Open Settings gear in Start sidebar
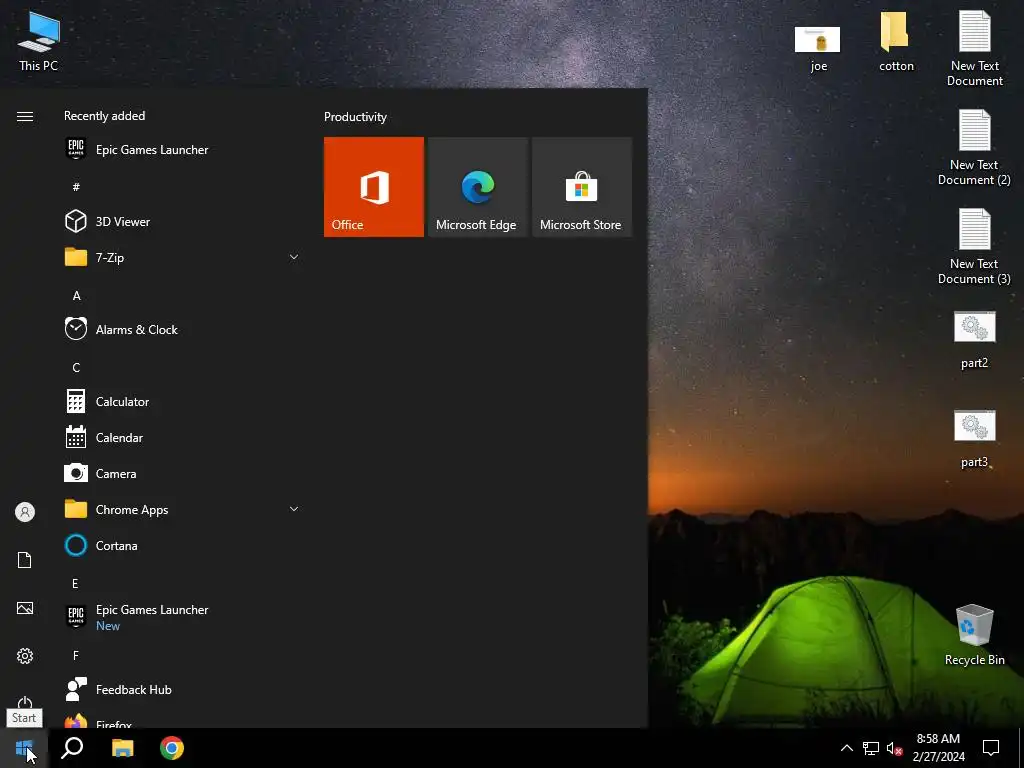The width and height of the screenshot is (1024, 768). 25,656
